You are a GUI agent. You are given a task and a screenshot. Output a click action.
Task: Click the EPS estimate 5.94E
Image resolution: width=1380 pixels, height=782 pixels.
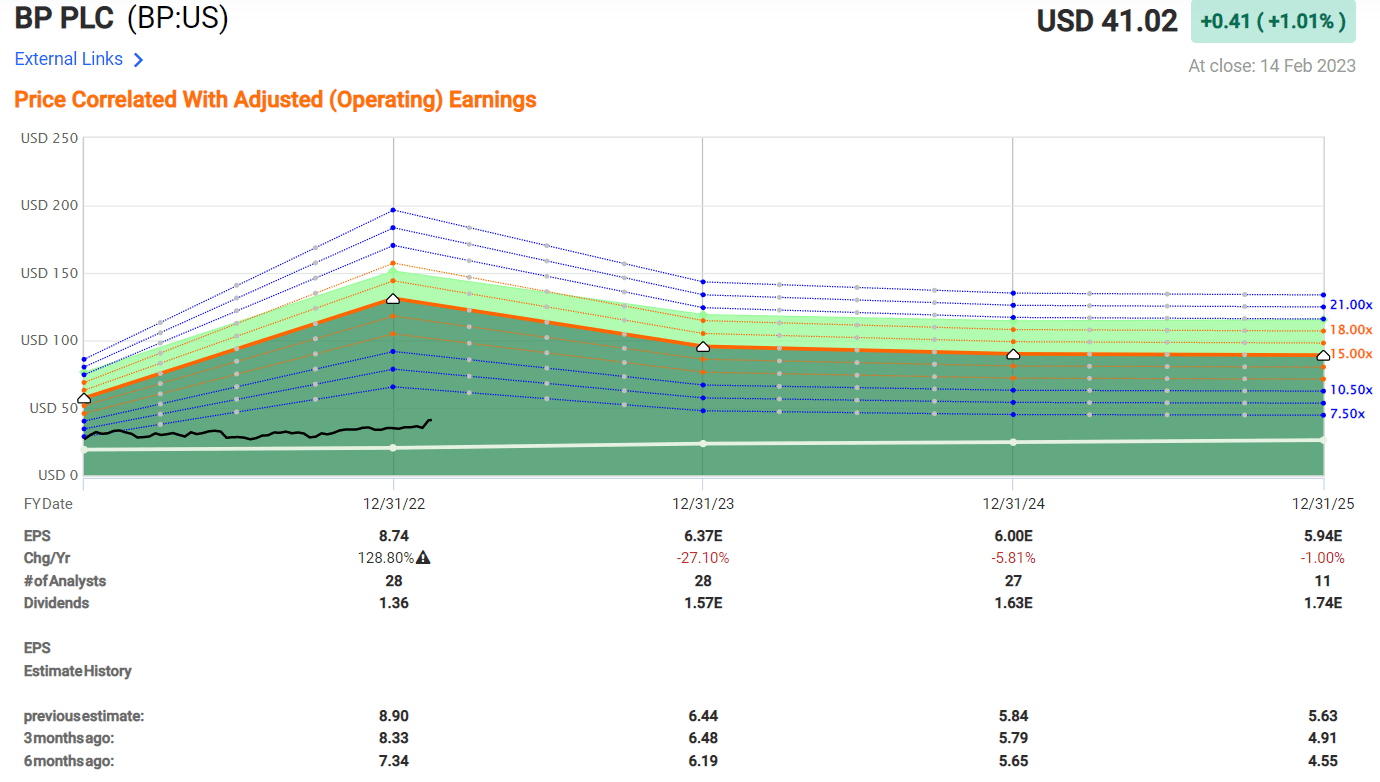click(x=1323, y=536)
